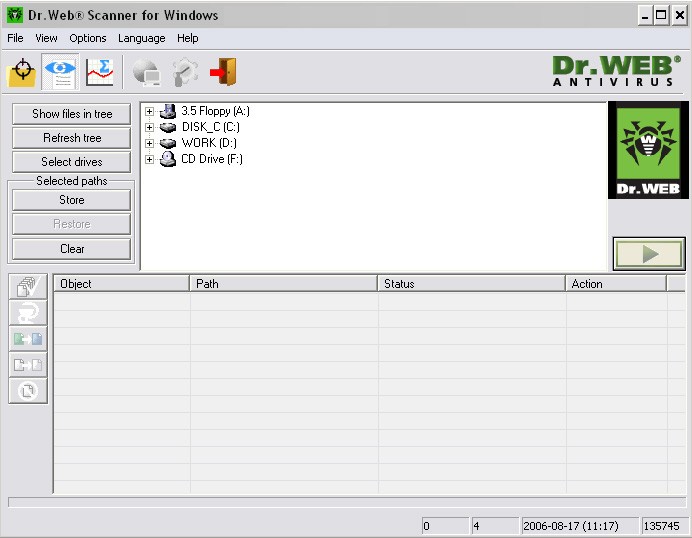
Task: Click status bar date 2006-08-17 (11:17)
Action: point(580,526)
